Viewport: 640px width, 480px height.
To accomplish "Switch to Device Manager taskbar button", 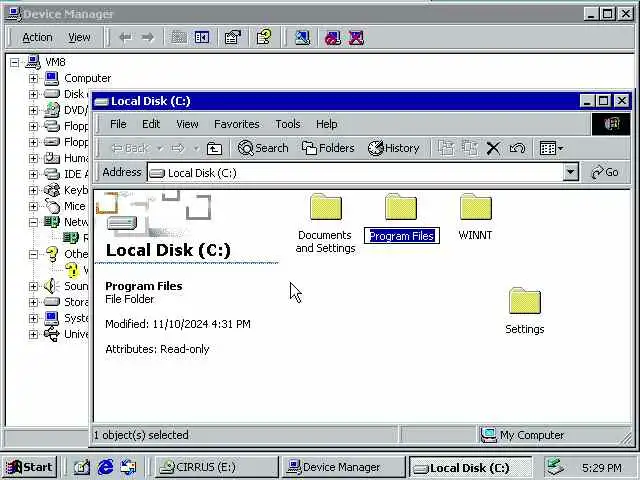I will pyautogui.click(x=344, y=467).
